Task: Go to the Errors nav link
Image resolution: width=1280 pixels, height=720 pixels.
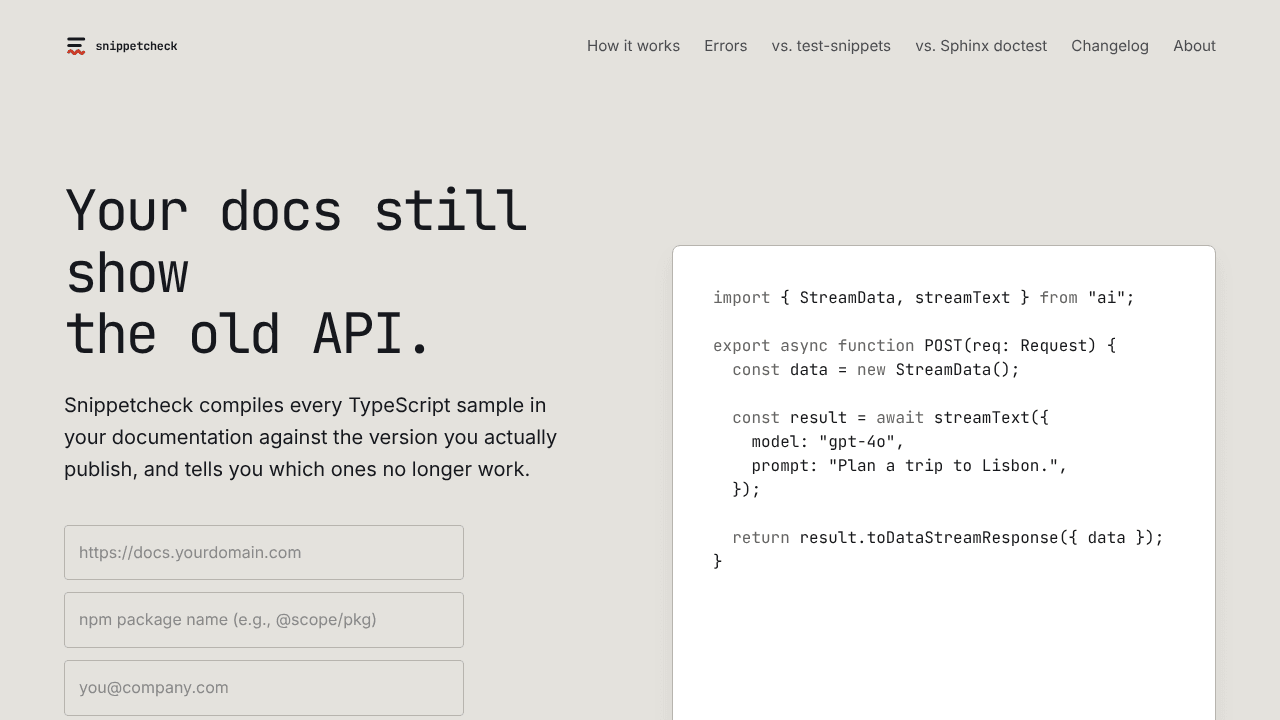Action: (725, 46)
